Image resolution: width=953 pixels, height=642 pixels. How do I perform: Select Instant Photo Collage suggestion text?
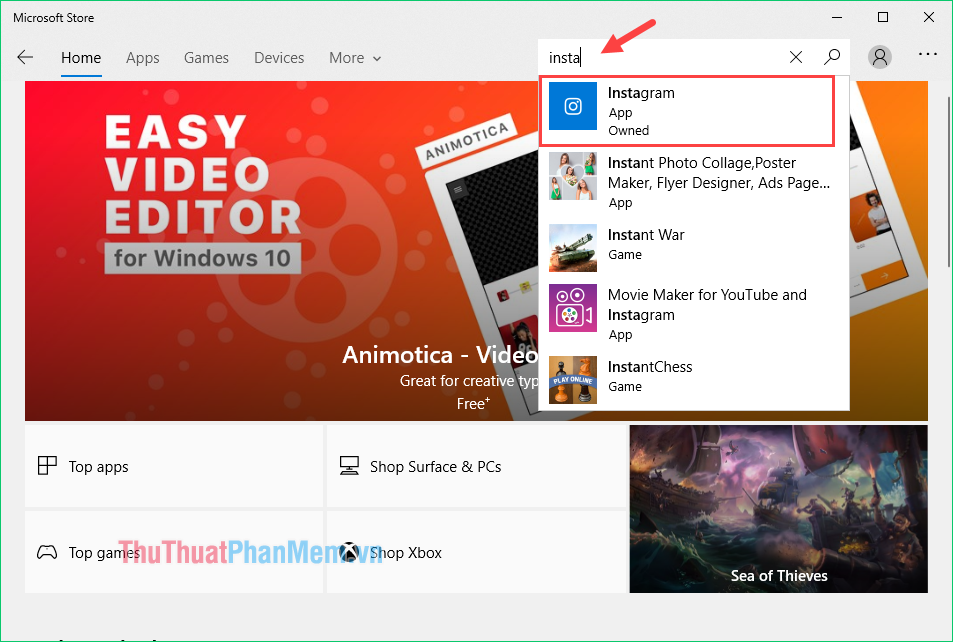coord(718,173)
